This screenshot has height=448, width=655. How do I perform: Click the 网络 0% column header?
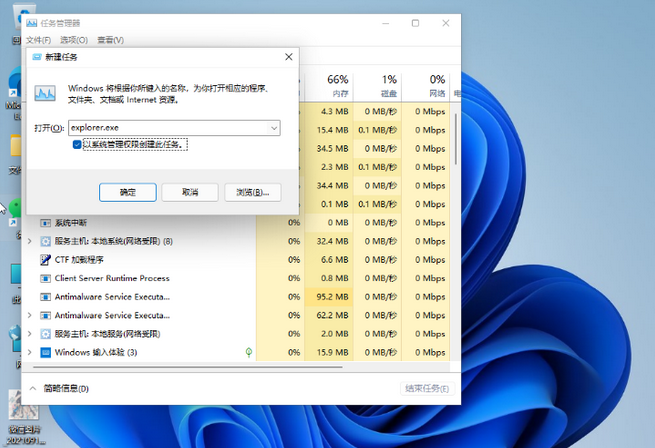pos(426,86)
